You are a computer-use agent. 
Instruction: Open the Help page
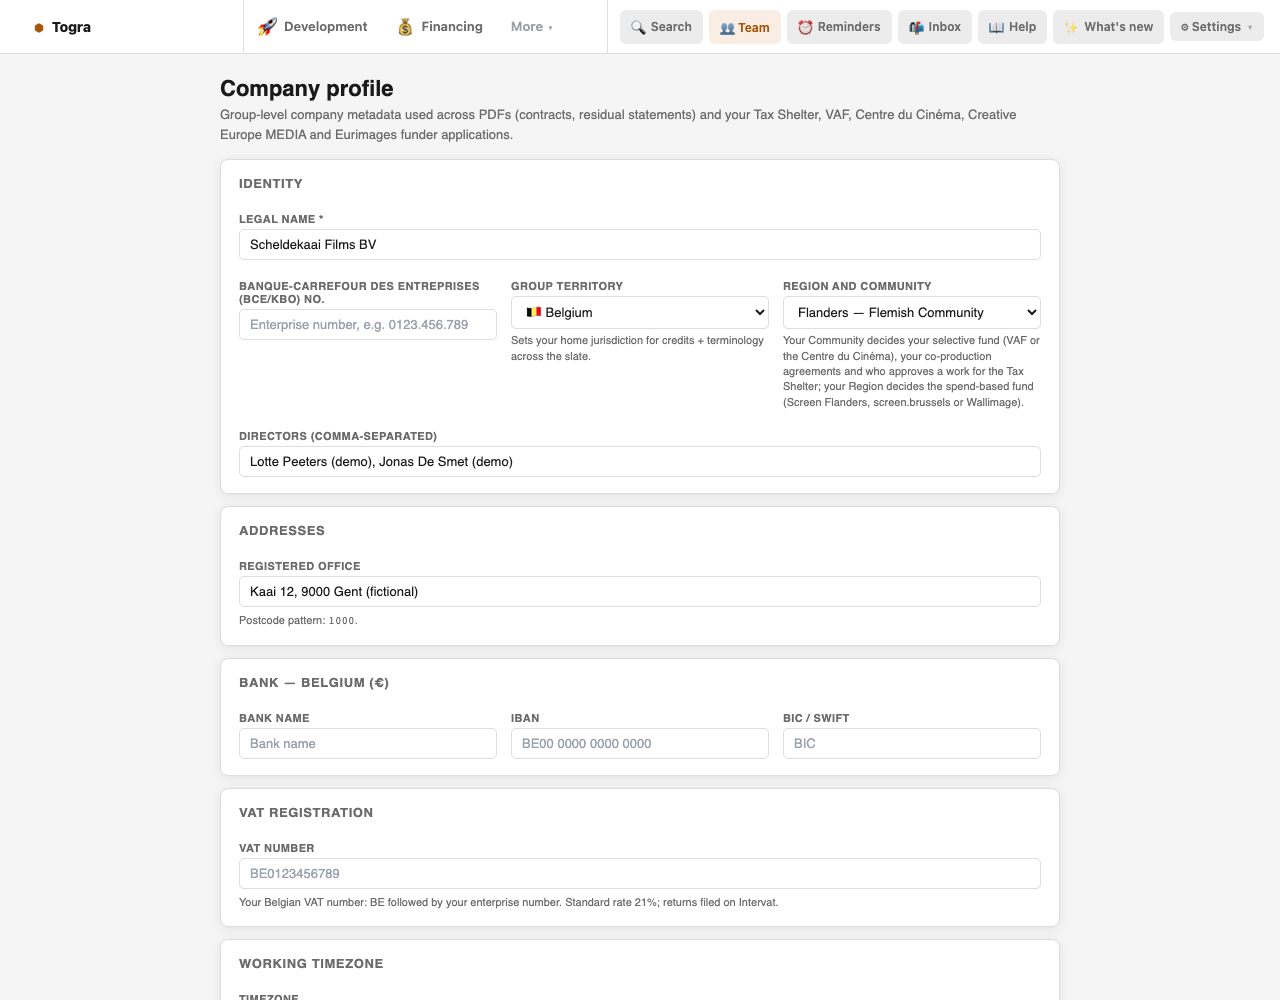click(1012, 27)
